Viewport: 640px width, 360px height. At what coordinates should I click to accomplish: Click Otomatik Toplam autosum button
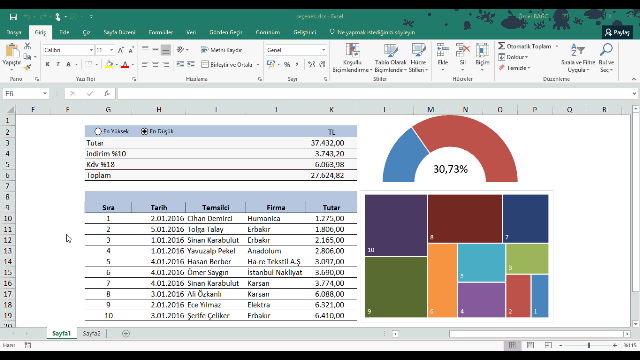click(x=524, y=46)
